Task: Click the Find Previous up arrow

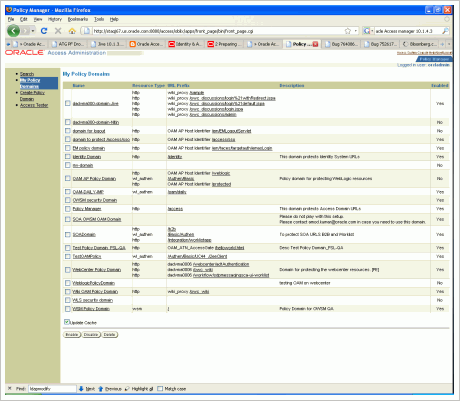Action: coord(101,389)
